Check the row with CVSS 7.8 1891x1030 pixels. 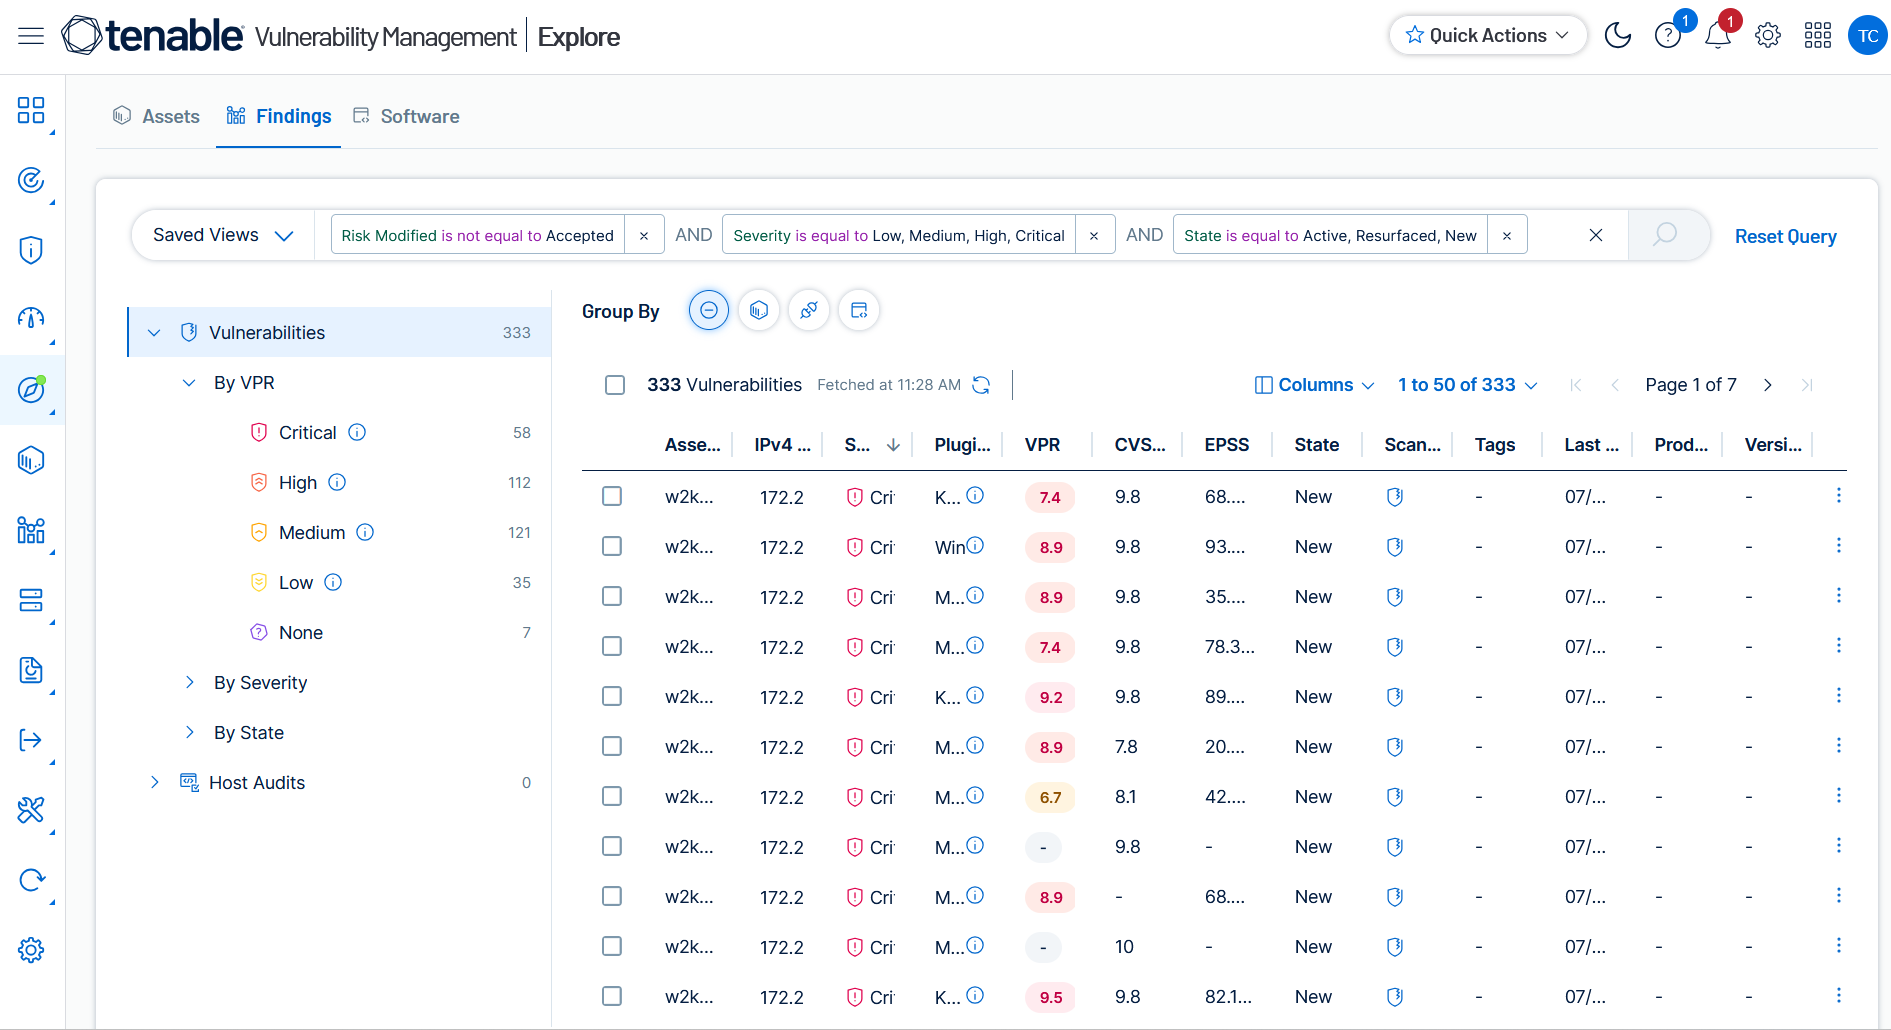coord(612,746)
